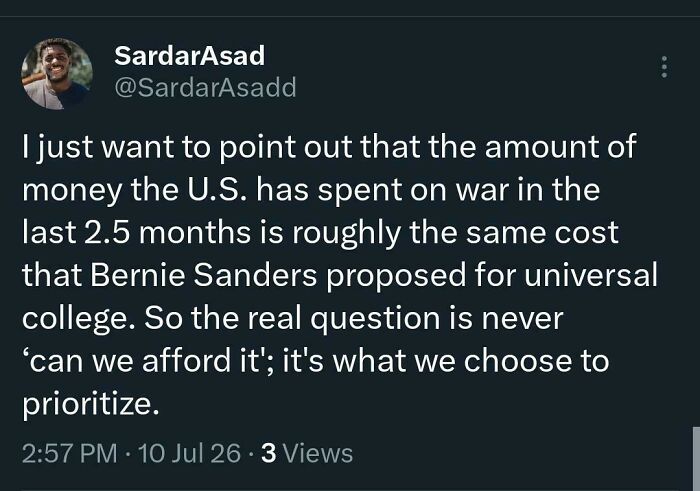Screen dimensions: 700x491
Task: Select the 10 Jul 26 date
Action: [x=190, y=454]
